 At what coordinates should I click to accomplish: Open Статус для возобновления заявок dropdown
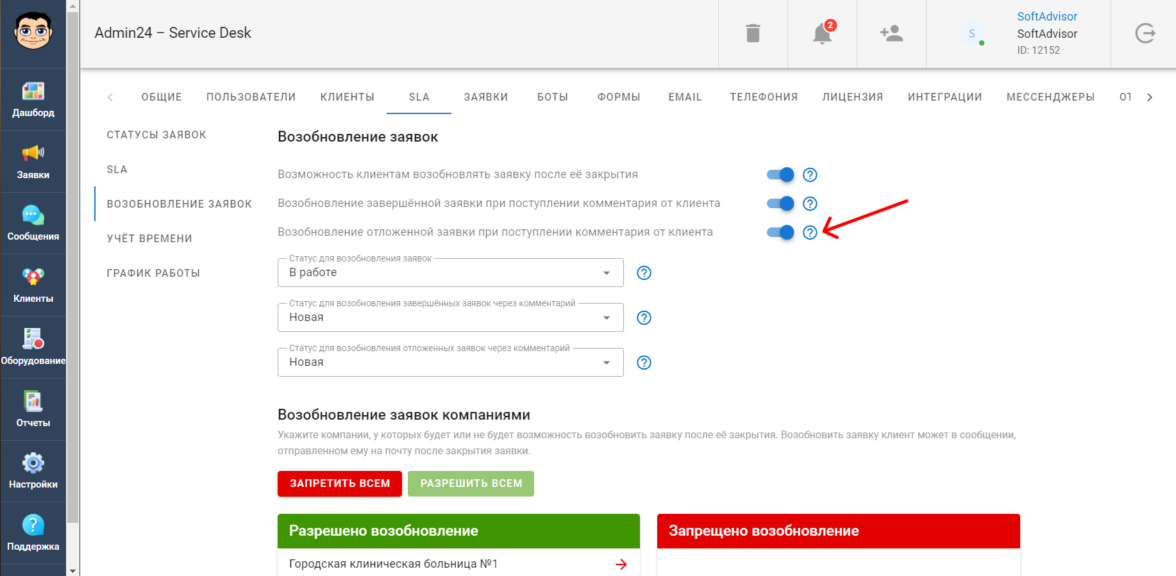[451, 272]
